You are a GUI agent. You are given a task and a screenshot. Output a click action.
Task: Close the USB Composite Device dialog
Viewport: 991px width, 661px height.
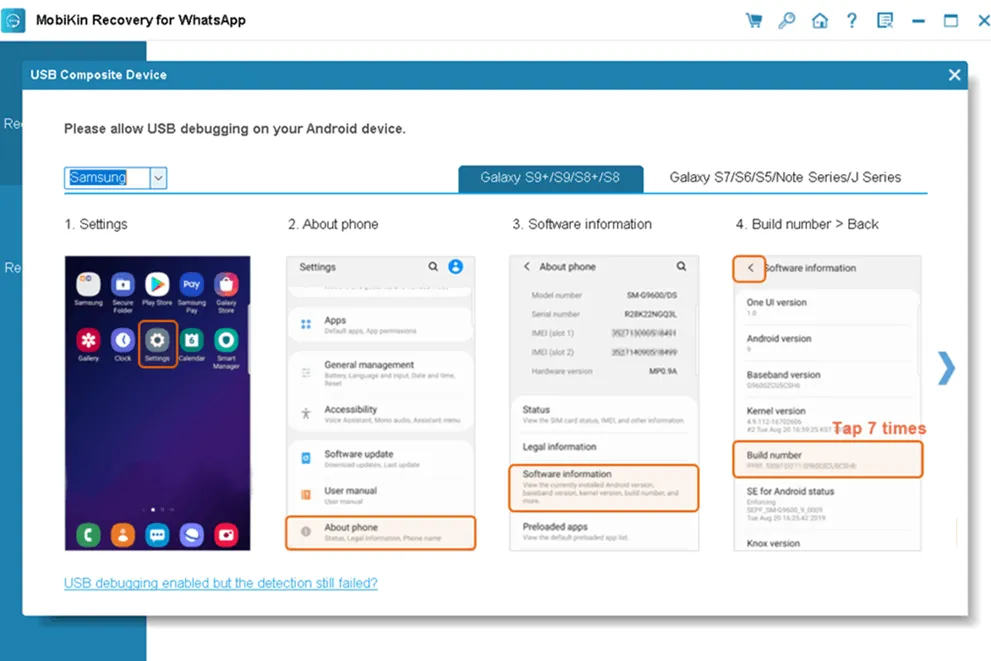954,75
